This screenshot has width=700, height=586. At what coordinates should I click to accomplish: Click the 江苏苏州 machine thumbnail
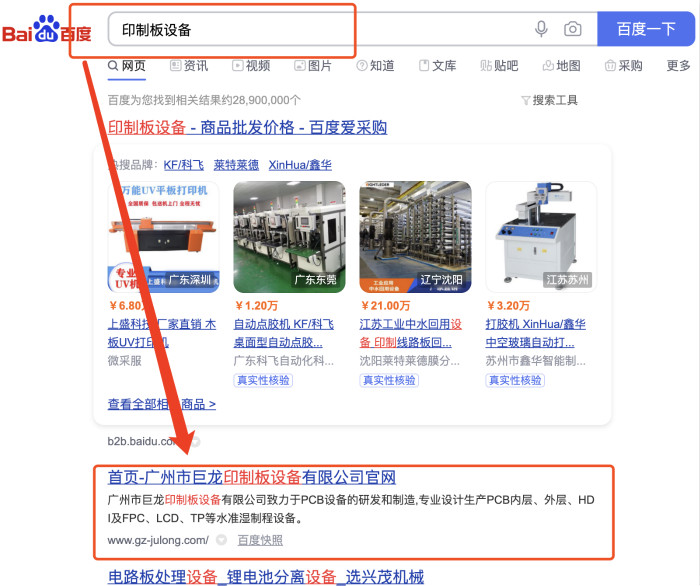pyautogui.click(x=541, y=237)
